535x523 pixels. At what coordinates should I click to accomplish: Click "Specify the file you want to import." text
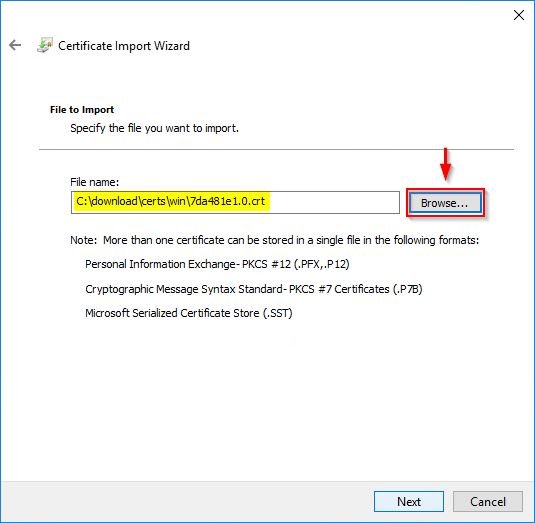pos(154,128)
